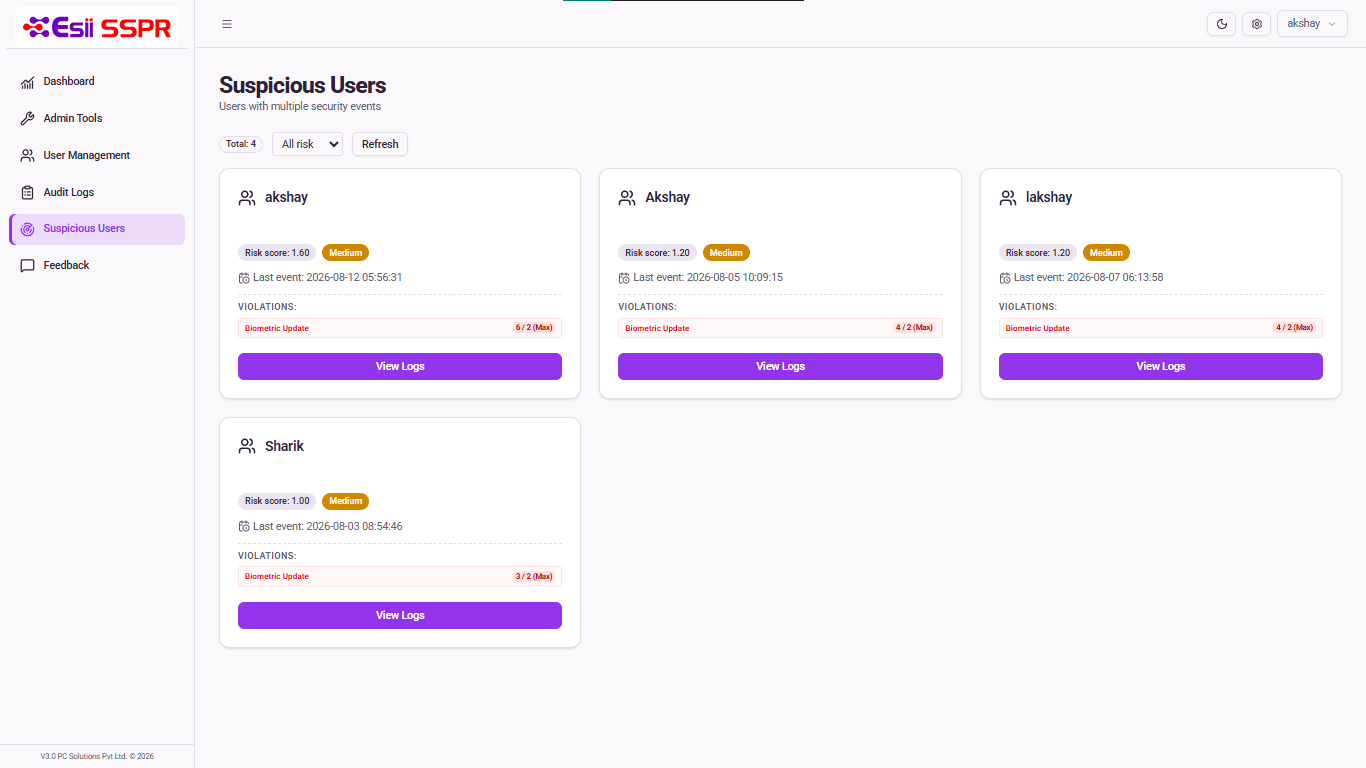The image size is (1366, 768).
Task: Click calendar icon beside 2026-08-07 06:13:58
Action: (x=1005, y=278)
